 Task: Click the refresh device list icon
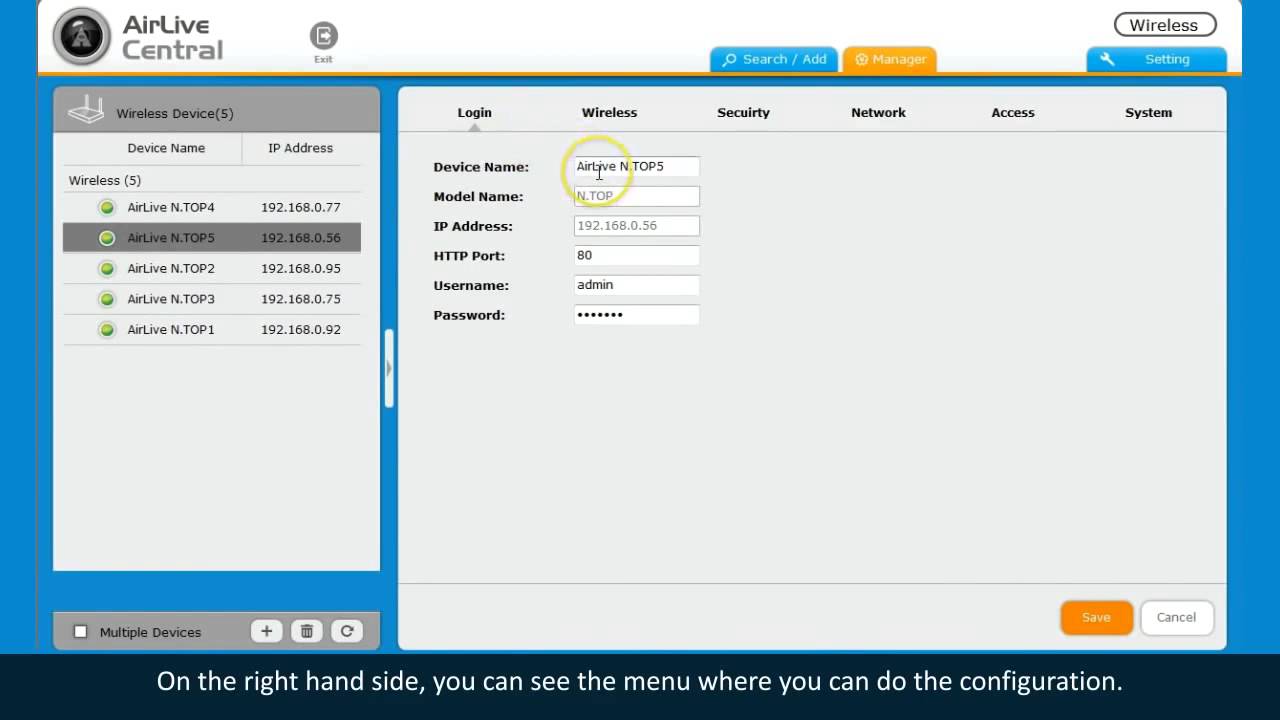[x=347, y=631]
